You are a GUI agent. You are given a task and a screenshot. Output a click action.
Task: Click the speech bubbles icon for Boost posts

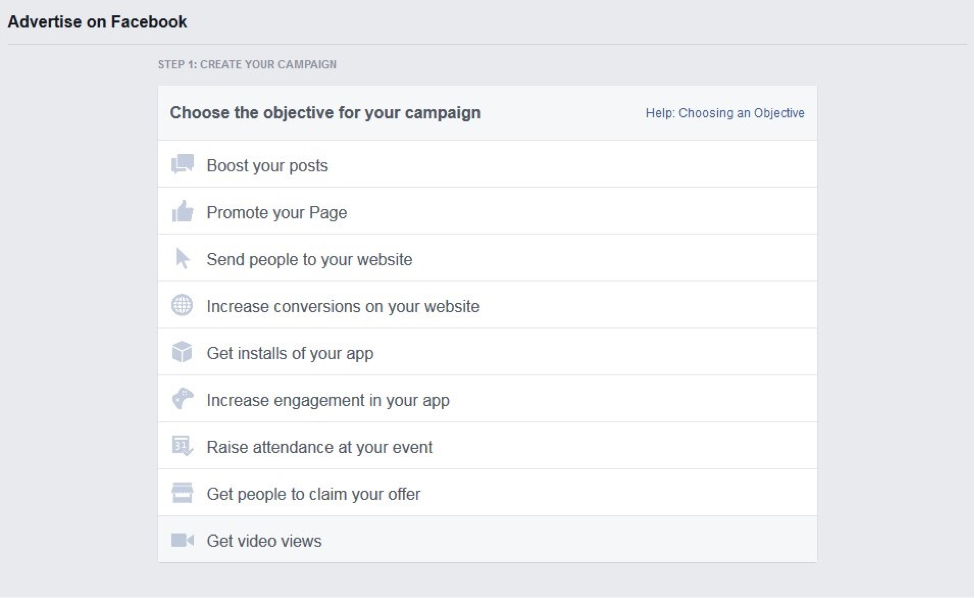point(181,165)
